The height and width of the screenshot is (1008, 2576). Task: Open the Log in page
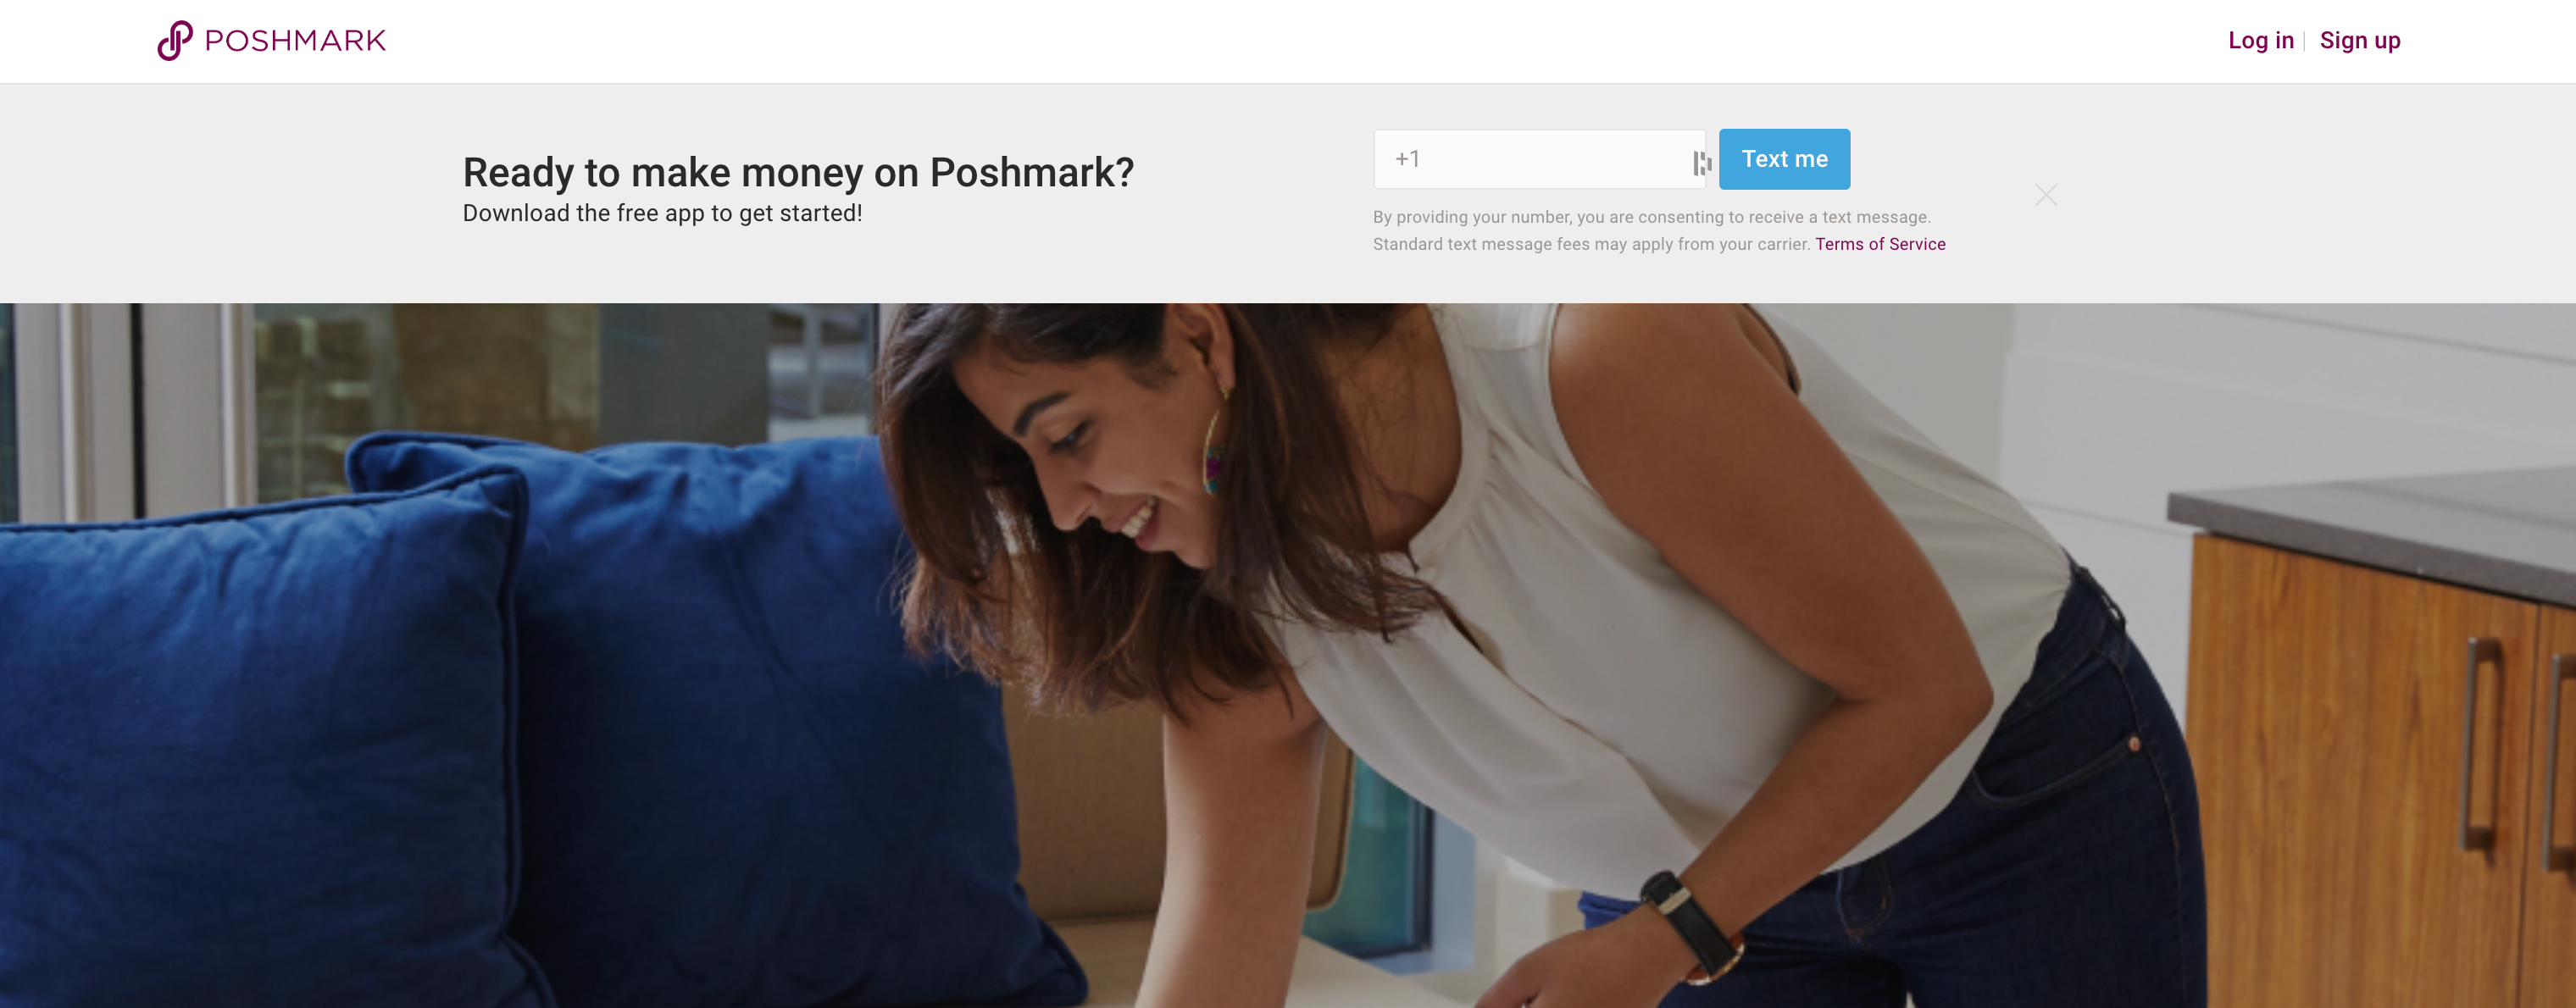[2260, 41]
